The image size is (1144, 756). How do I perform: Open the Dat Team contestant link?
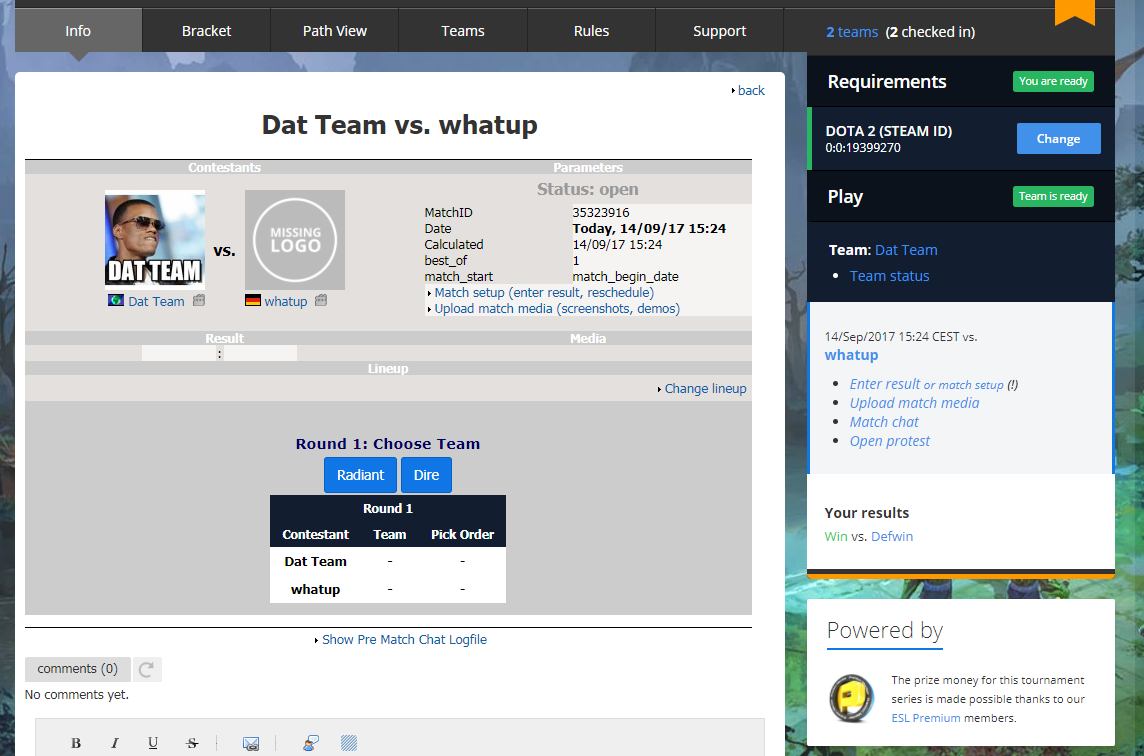156,301
